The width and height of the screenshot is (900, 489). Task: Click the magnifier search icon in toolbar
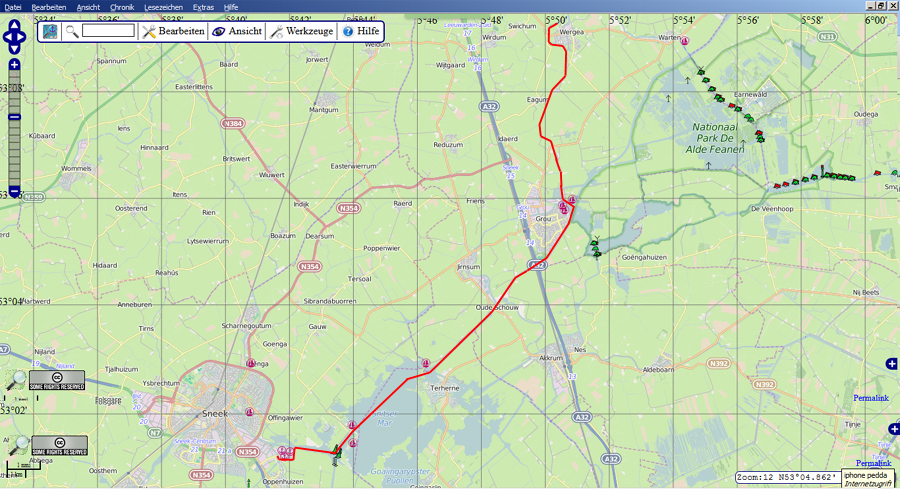pyautogui.click(x=72, y=32)
